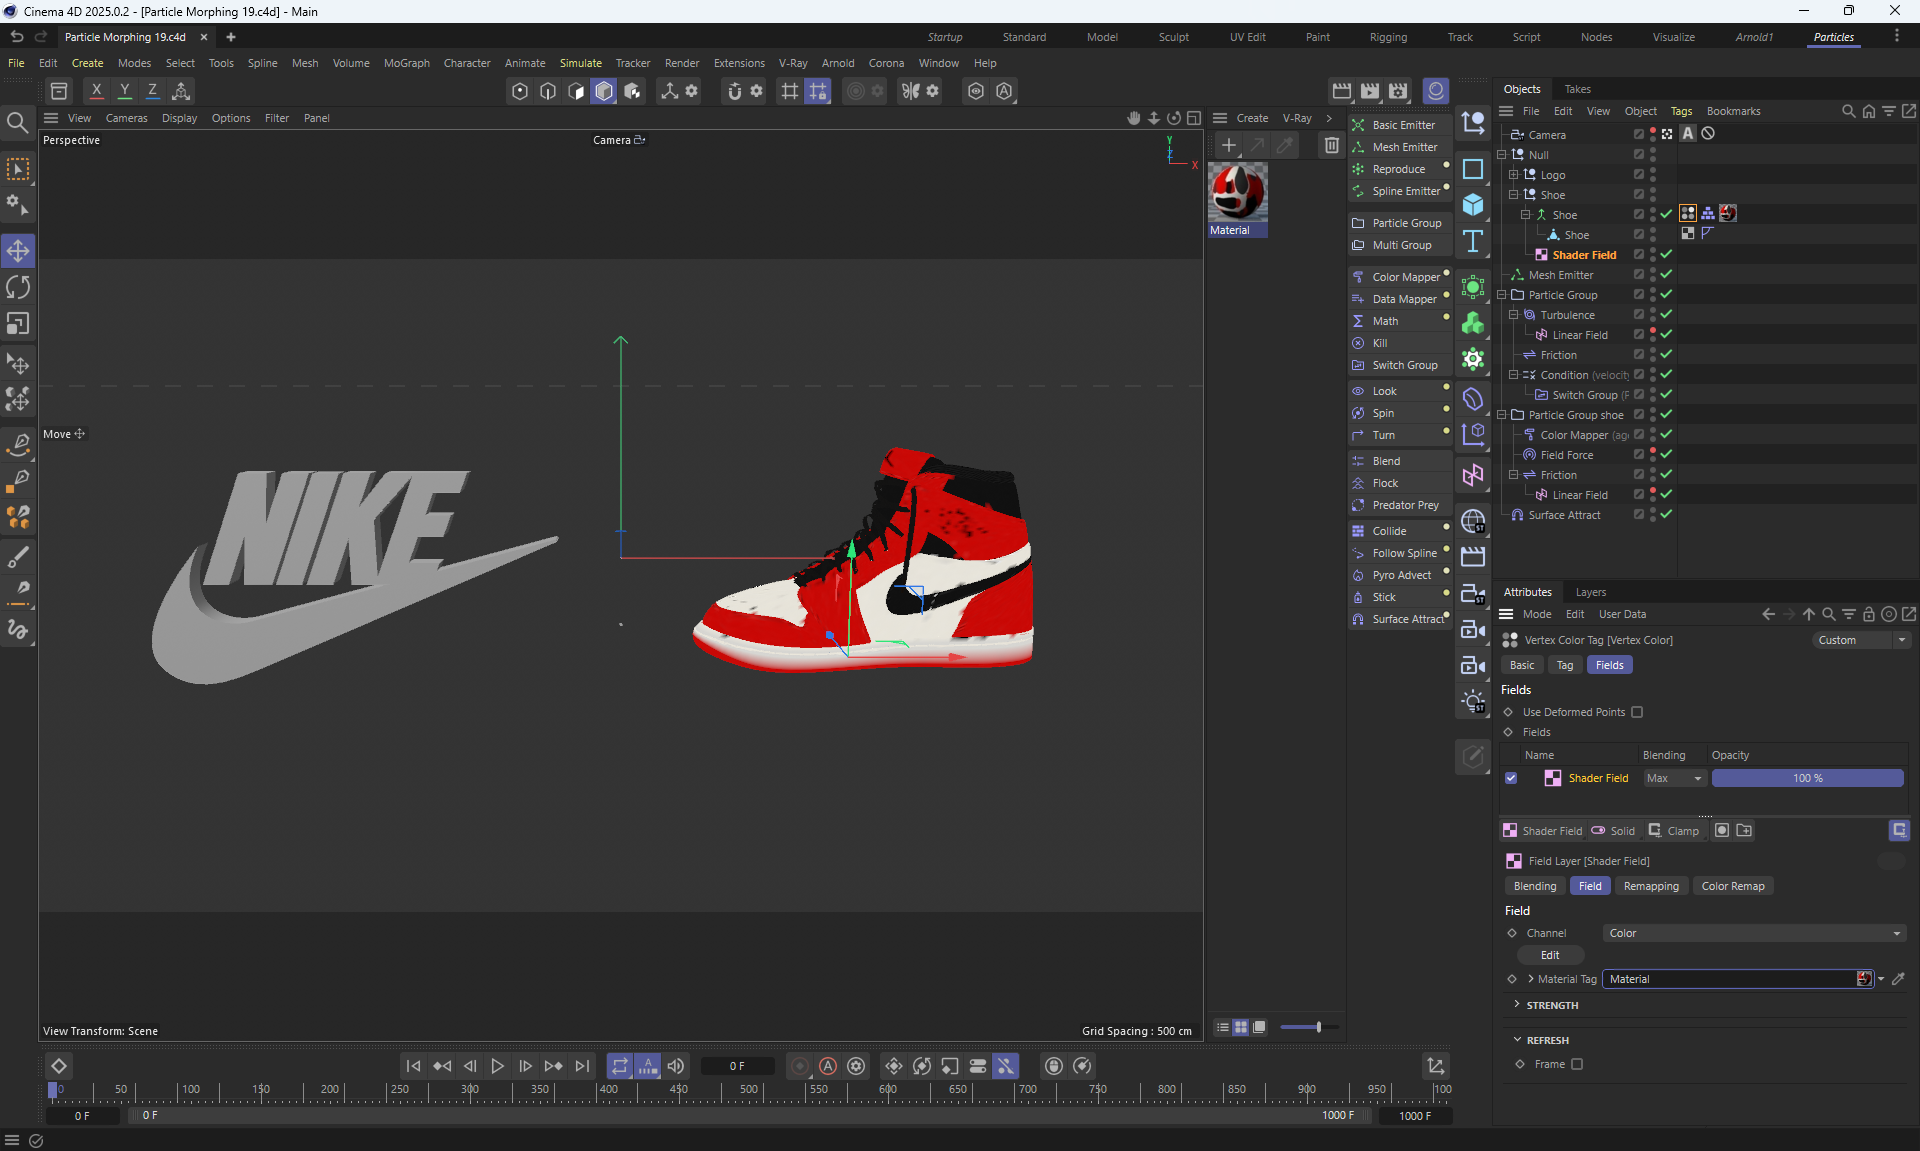Select the Rotate tool in left toolbar
1920x1151 pixels.
18,288
